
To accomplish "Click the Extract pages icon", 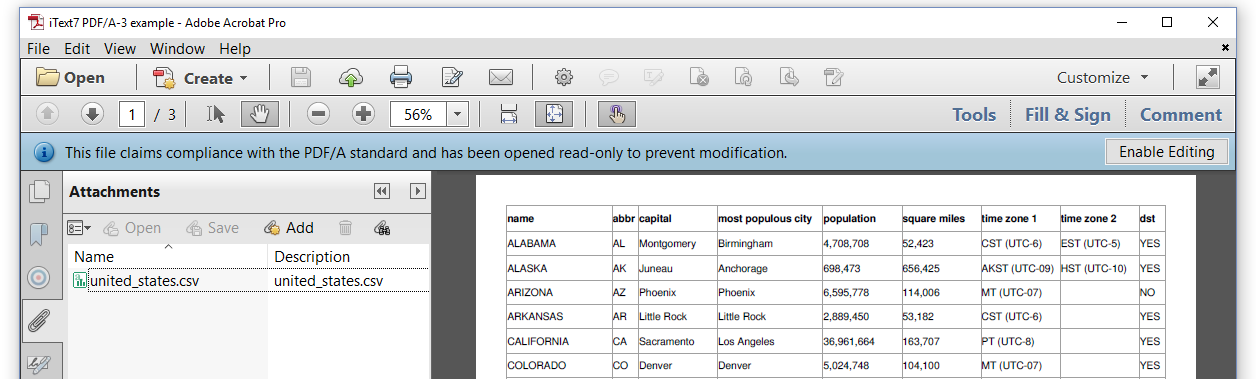I will click(x=789, y=77).
